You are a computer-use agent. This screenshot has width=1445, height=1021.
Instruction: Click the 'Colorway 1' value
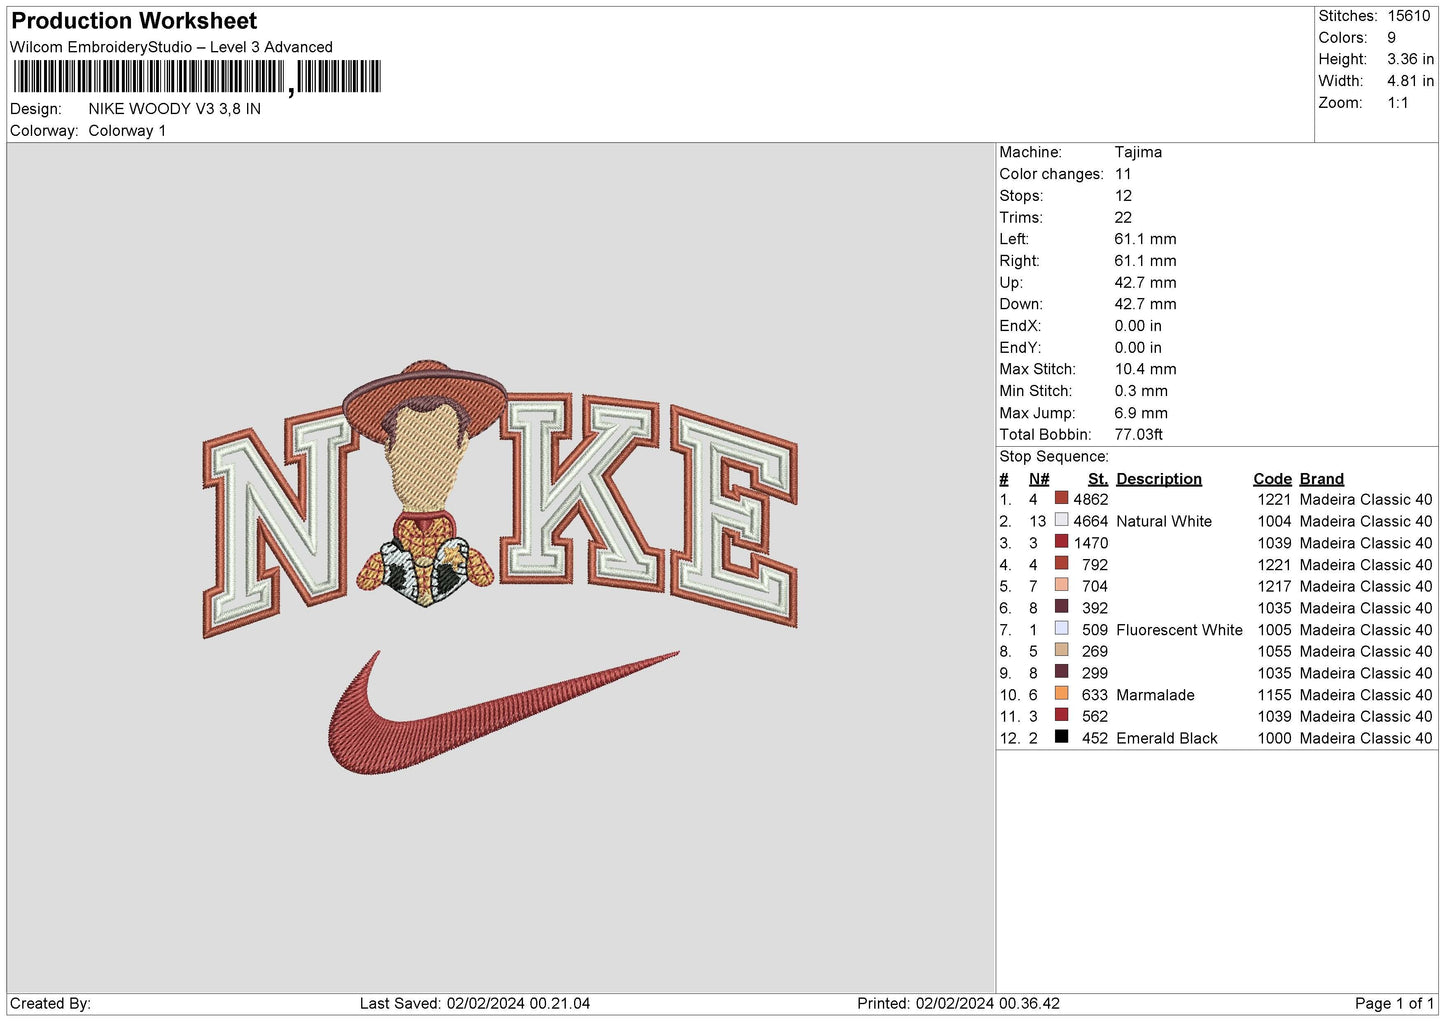point(127,131)
